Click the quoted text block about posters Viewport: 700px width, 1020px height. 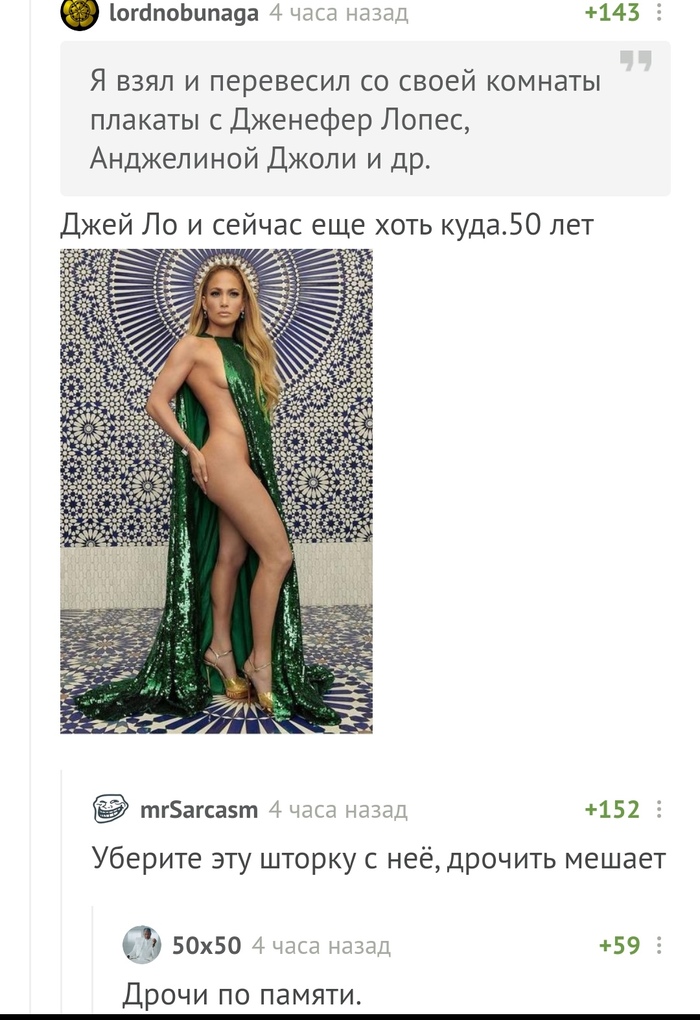click(x=365, y=118)
